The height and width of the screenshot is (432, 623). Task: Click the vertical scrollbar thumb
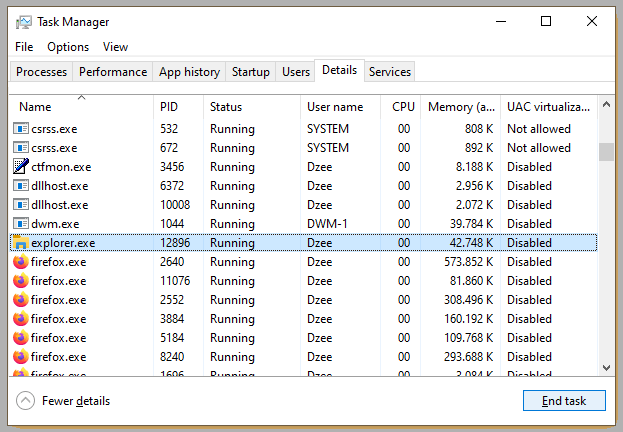(x=606, y=152)
